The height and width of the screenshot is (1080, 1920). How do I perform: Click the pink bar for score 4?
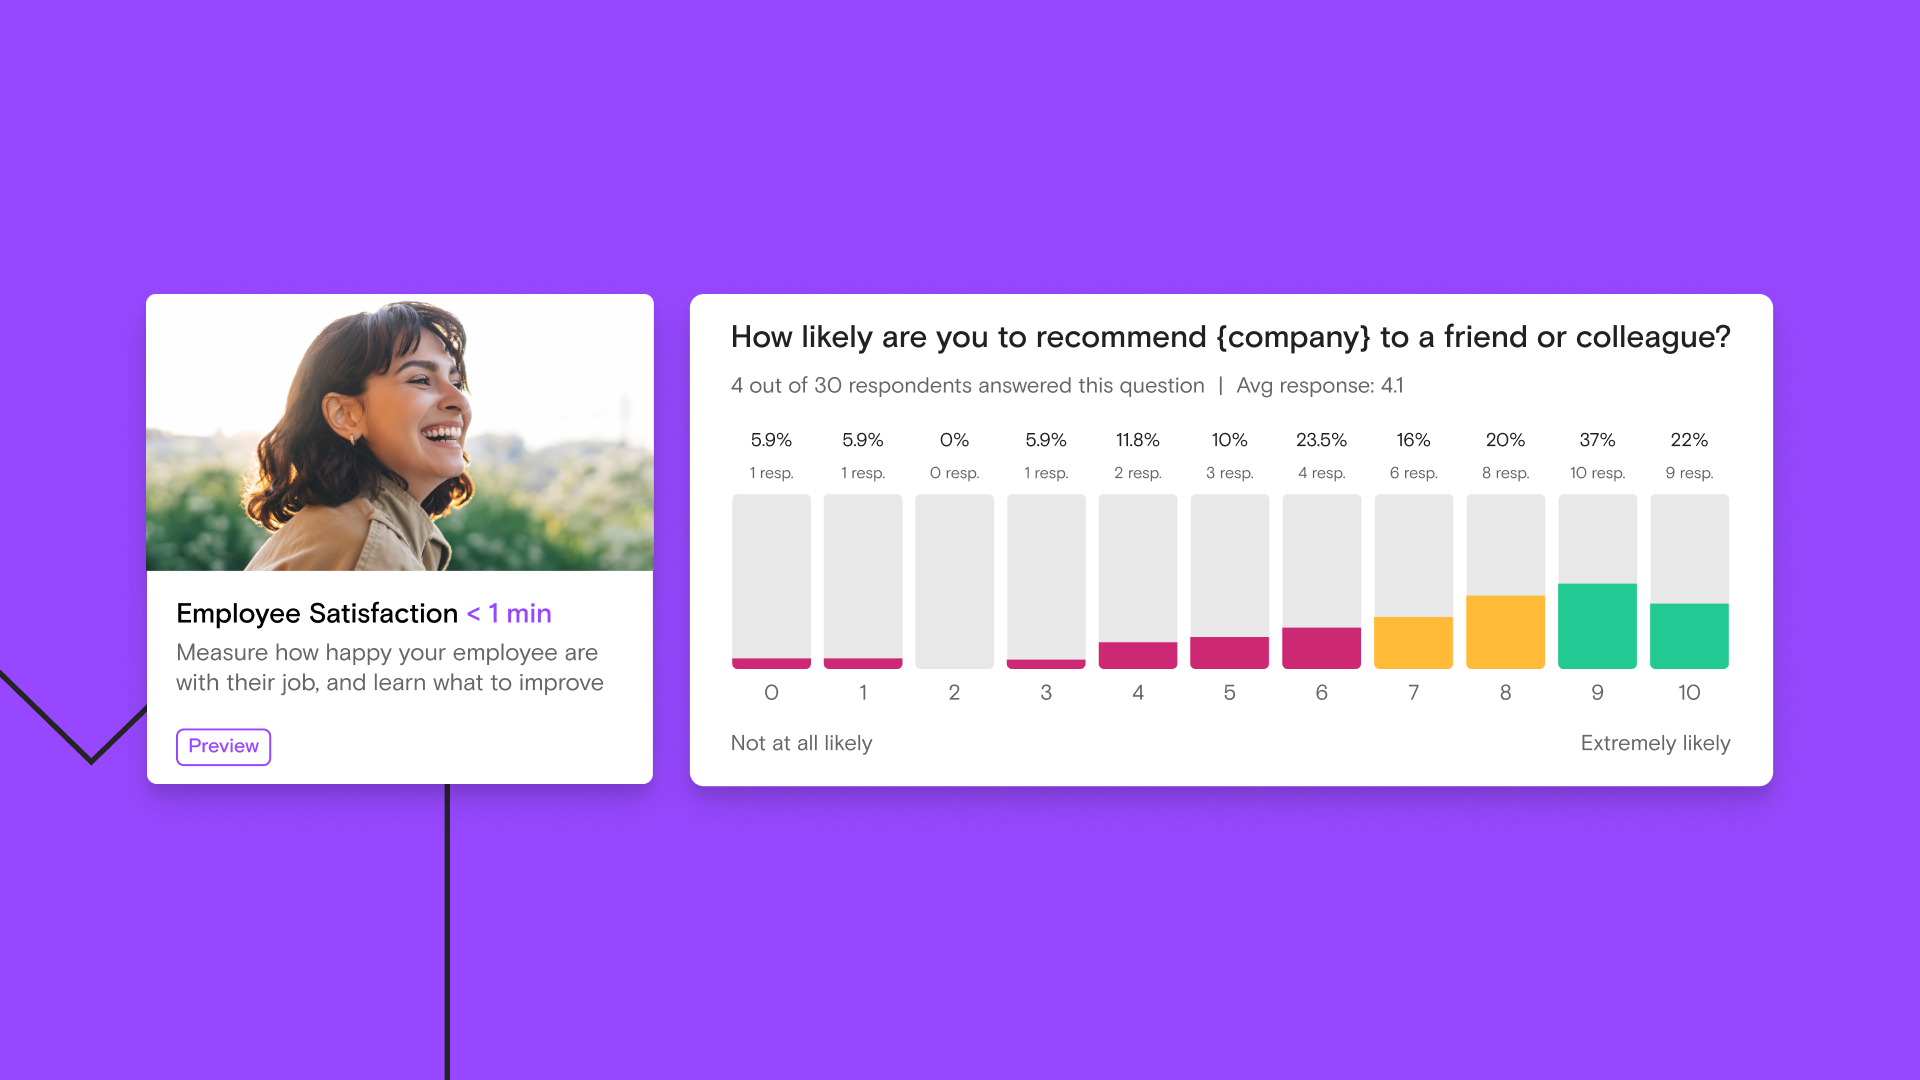(1138, 655)
